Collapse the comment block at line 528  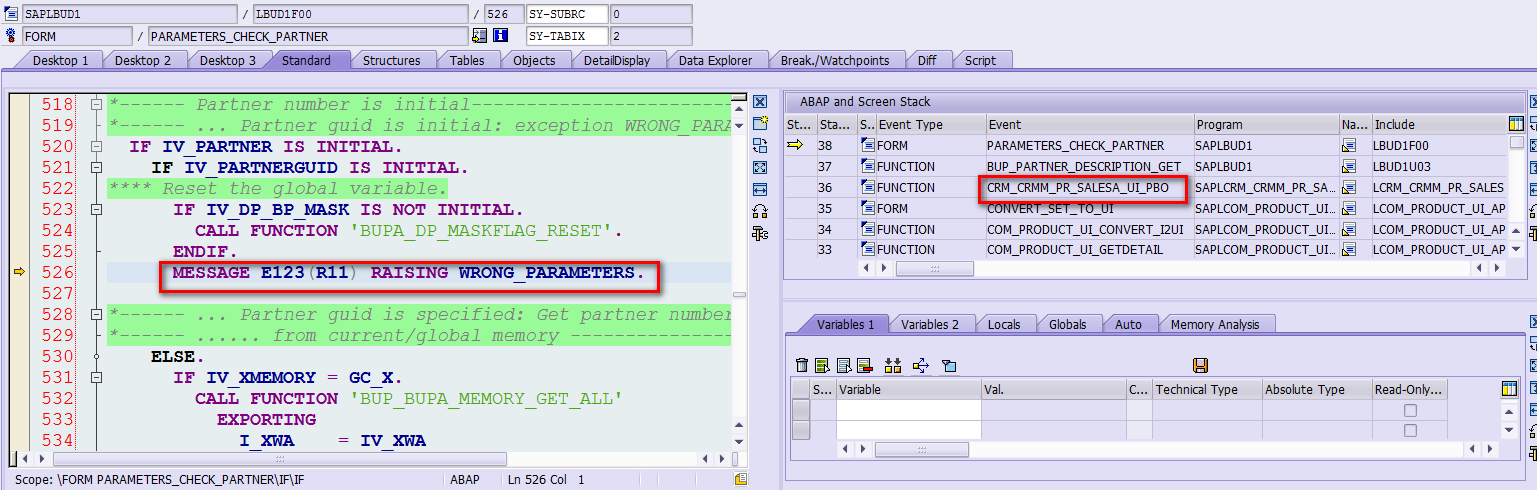point(96,315)
